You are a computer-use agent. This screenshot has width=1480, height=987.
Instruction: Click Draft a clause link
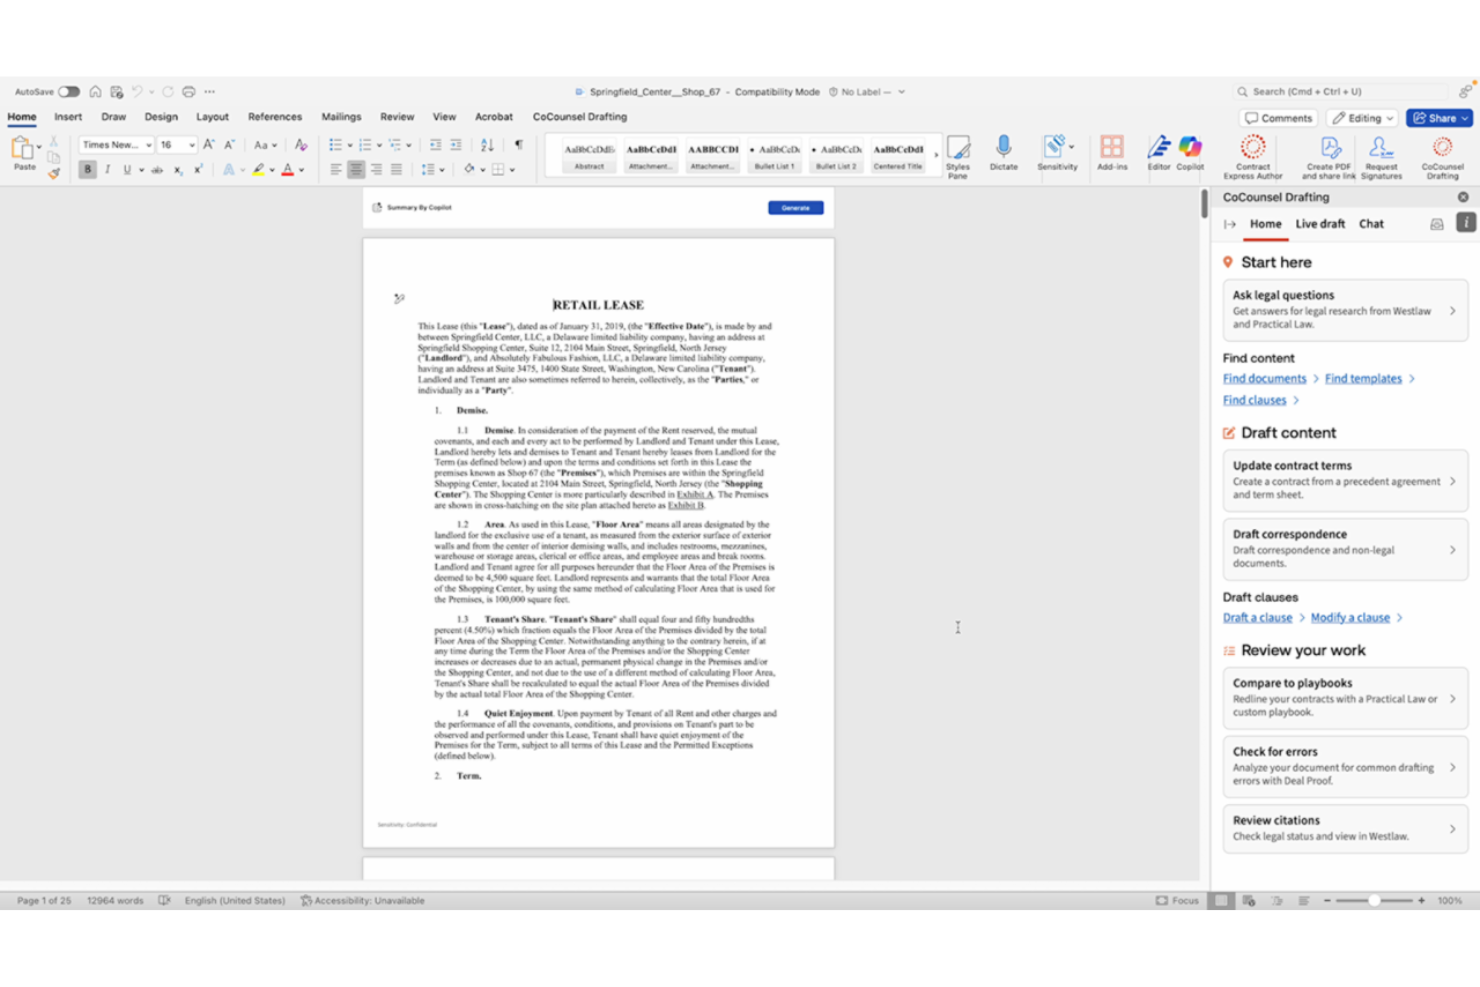[x=1257, y=618]
